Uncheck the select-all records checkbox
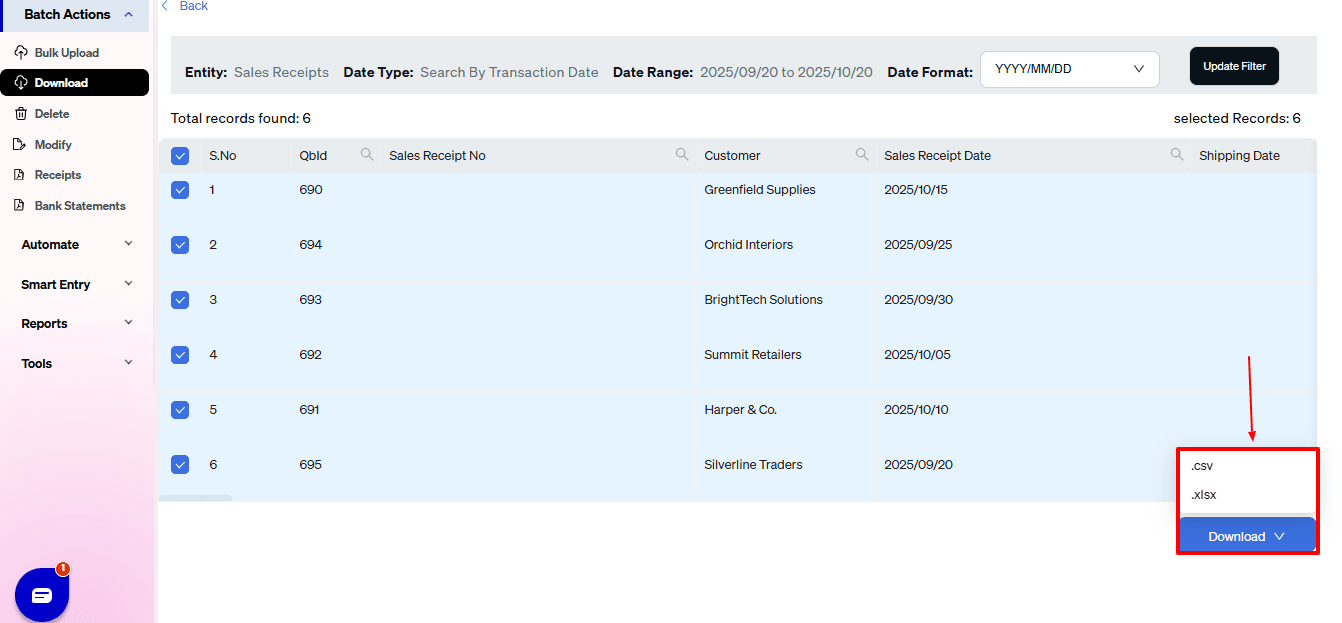The height and width of the screenshot is (623, 1342). [x=180, y=155]
